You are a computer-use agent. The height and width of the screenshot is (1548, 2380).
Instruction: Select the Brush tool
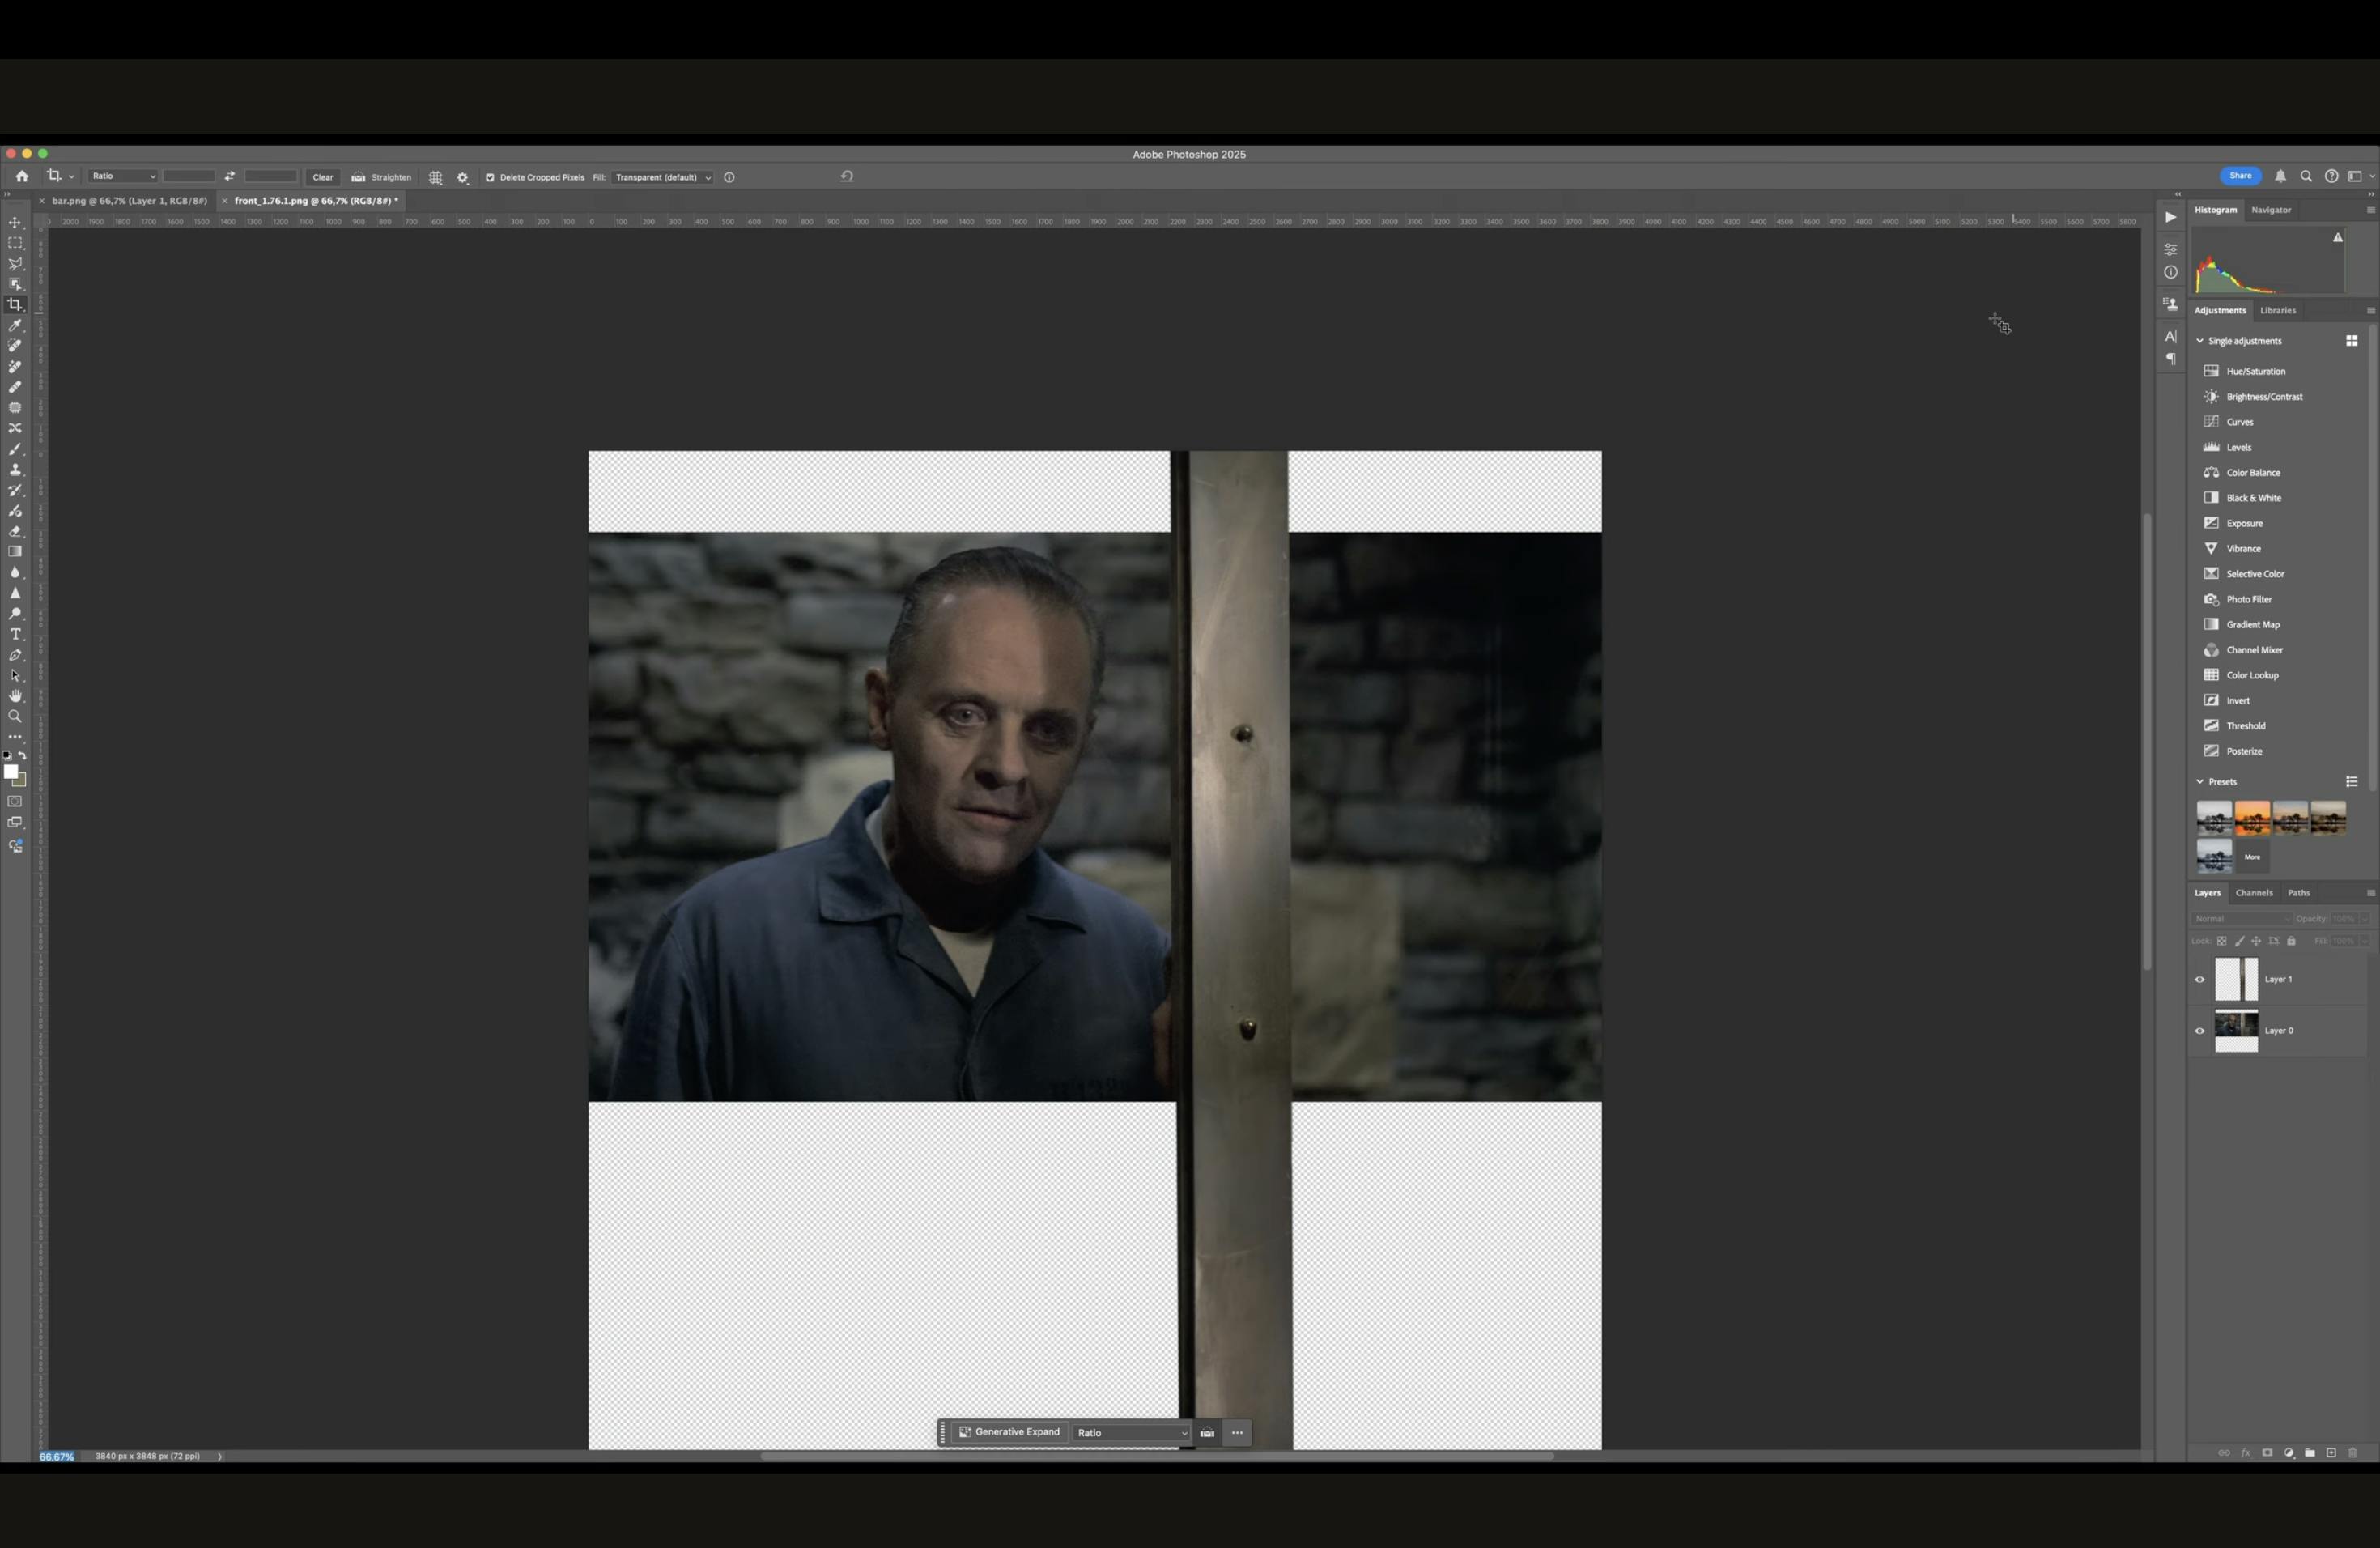pos(15,449)
